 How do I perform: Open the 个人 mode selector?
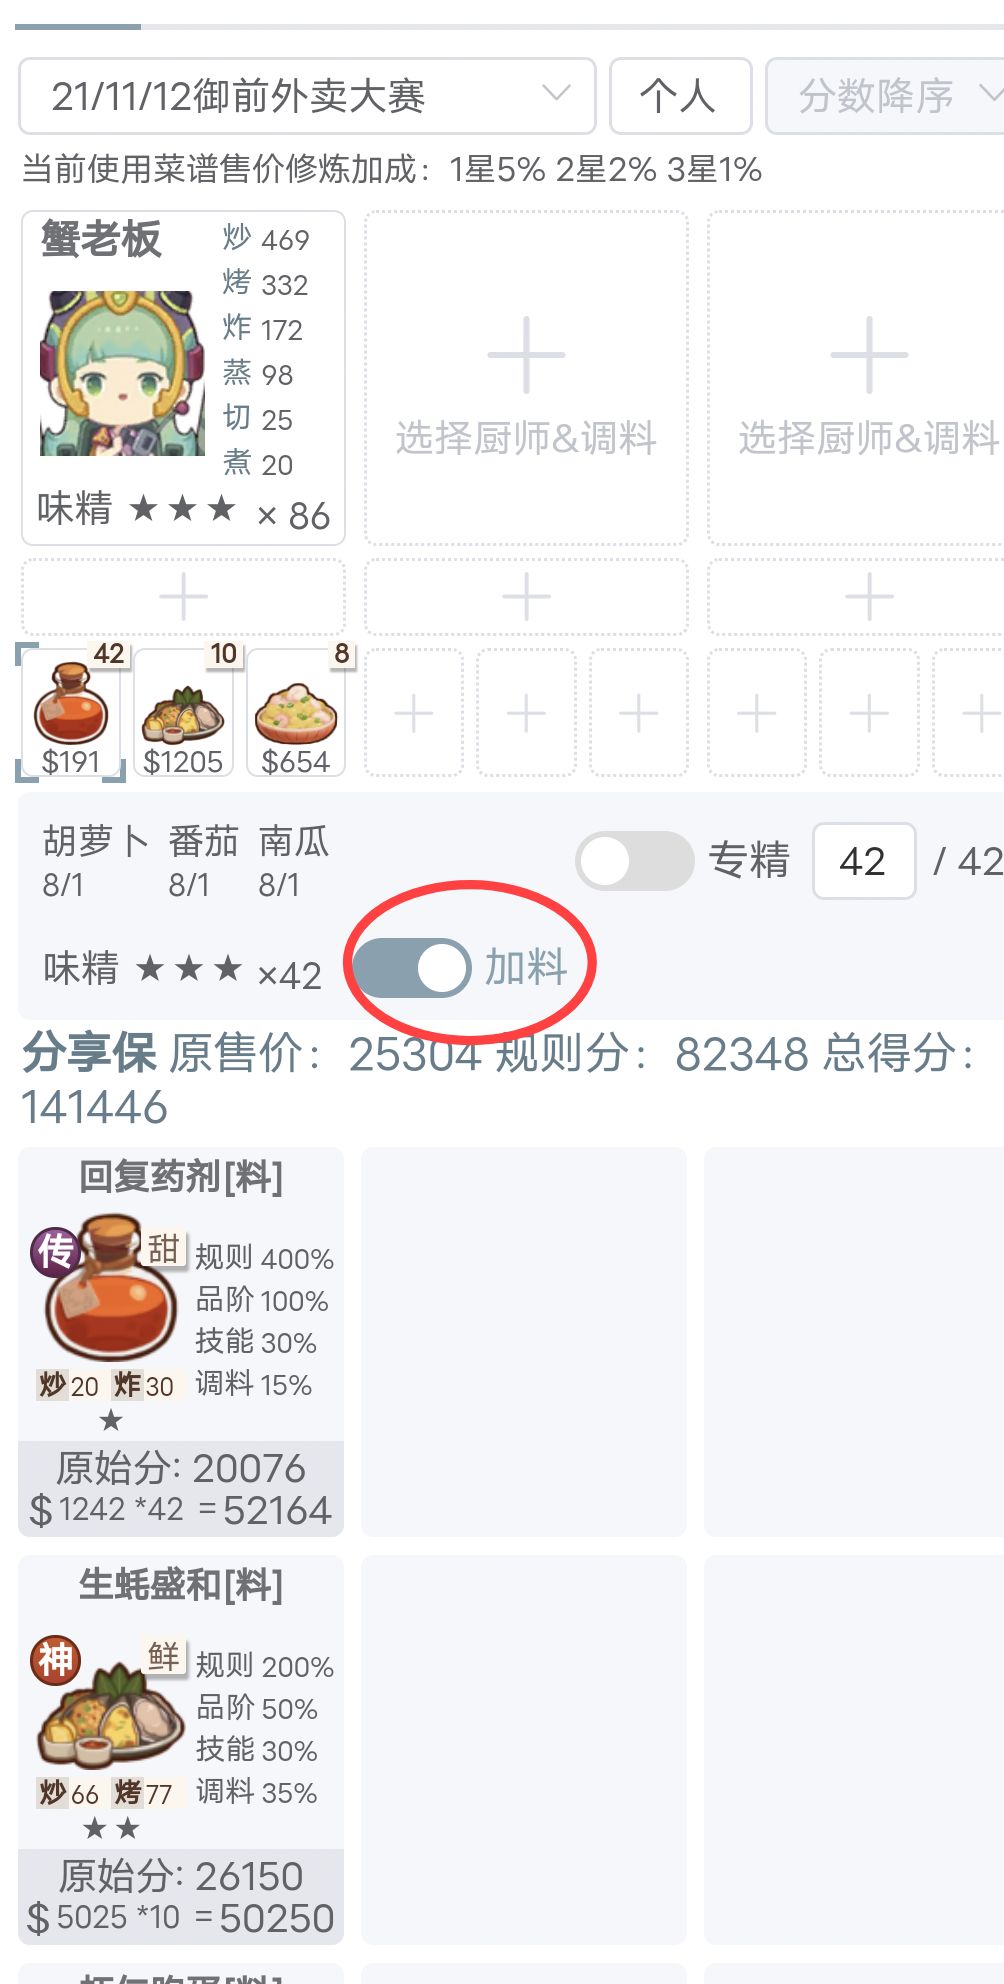pyautogui.click(x=680, y=96)
